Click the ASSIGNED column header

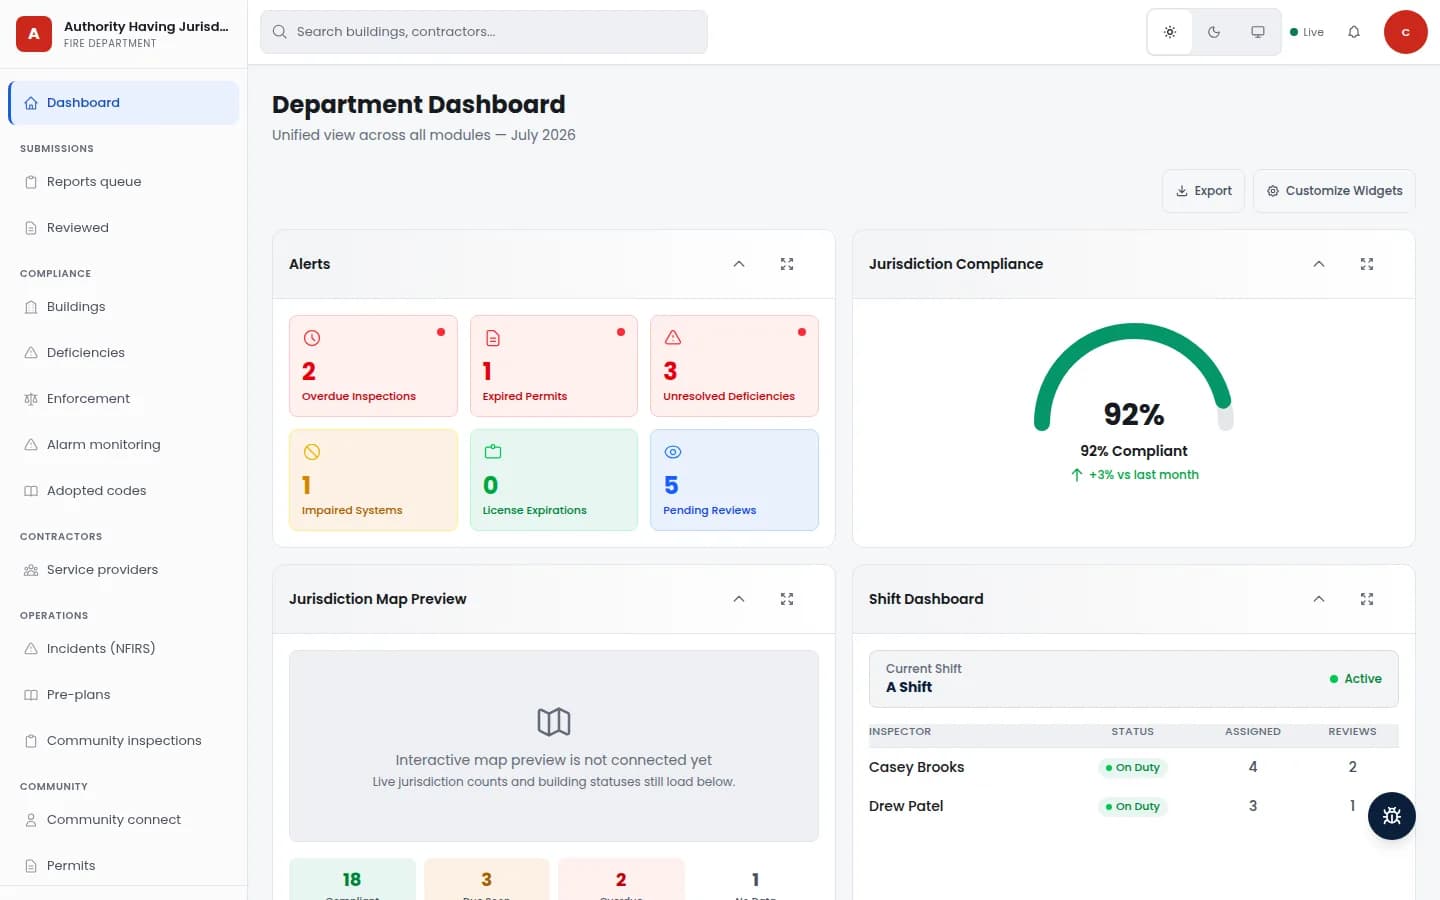1253,732
